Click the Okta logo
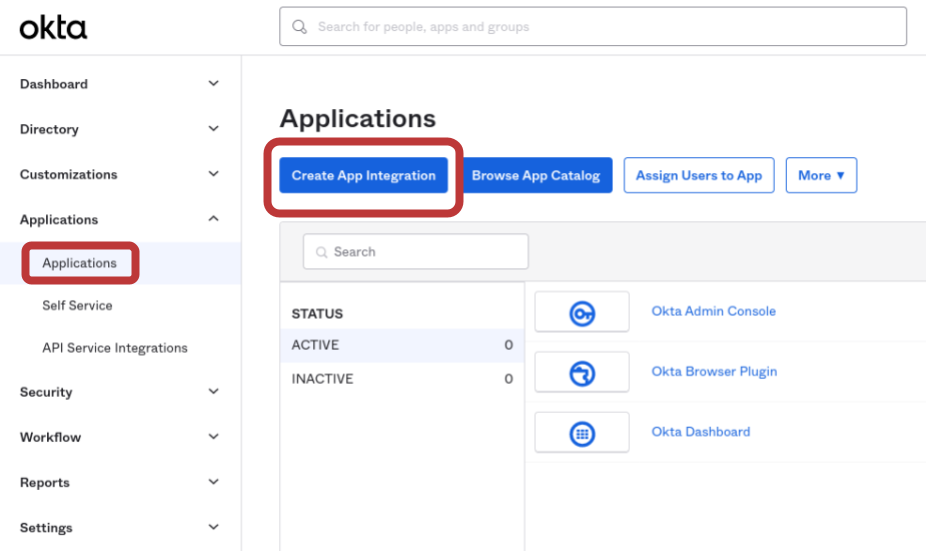The image size is (926, 551). click(x=53, y=27)
